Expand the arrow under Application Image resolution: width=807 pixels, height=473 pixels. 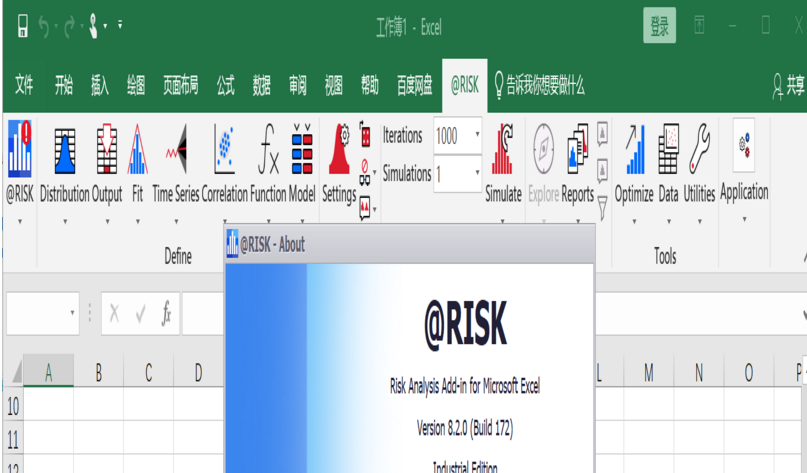[x=744, y=220]
